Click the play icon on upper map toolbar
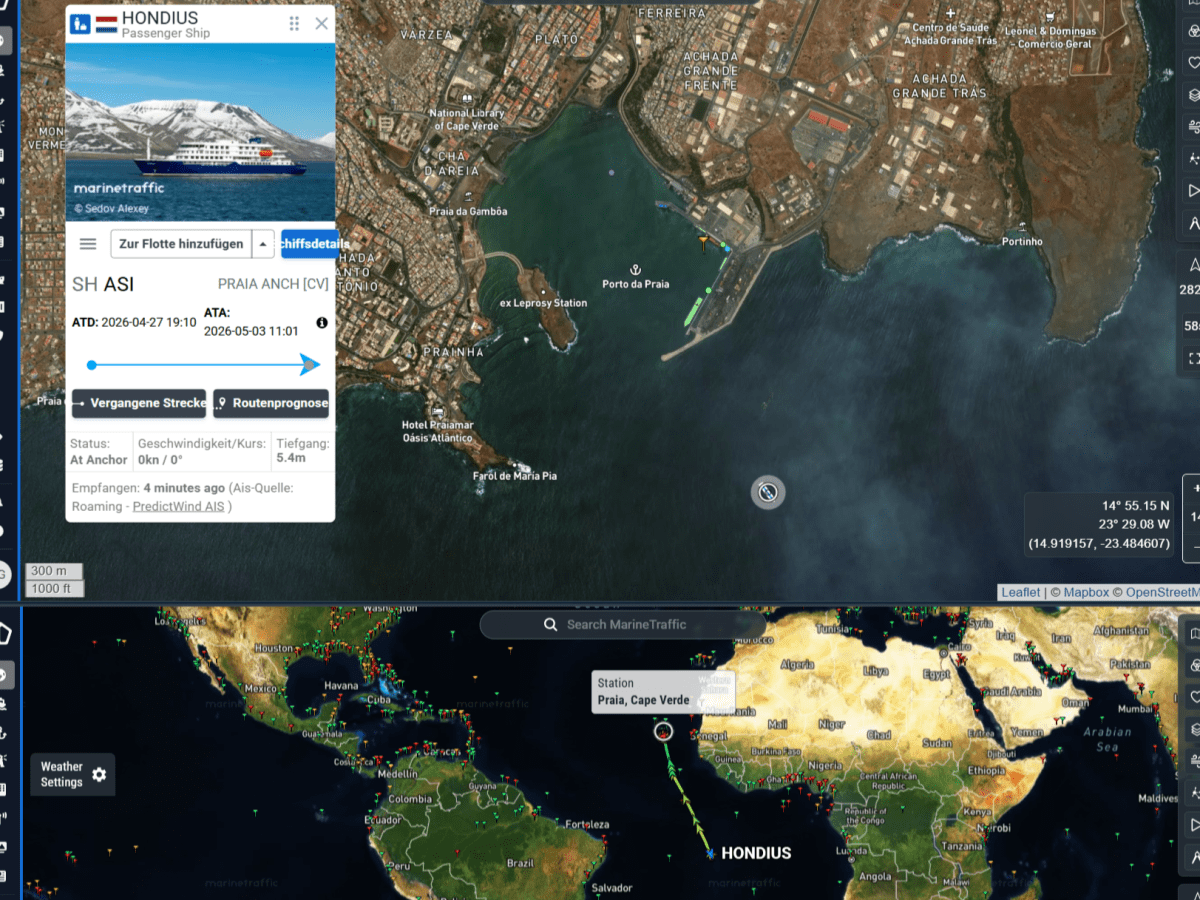This screenshot has width=1200, height=900. (1193, 190)
